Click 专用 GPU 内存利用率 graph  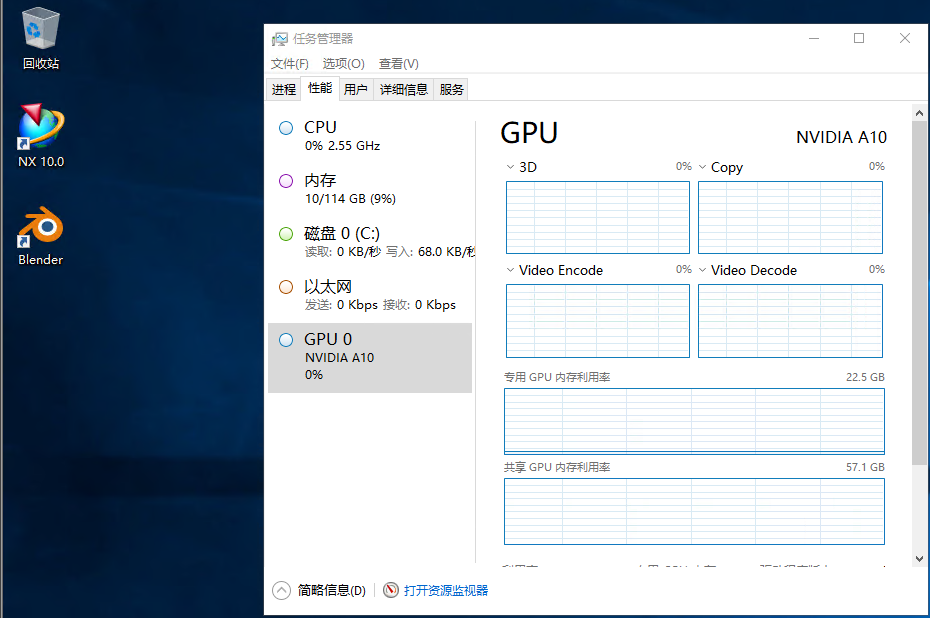point(694,421)
